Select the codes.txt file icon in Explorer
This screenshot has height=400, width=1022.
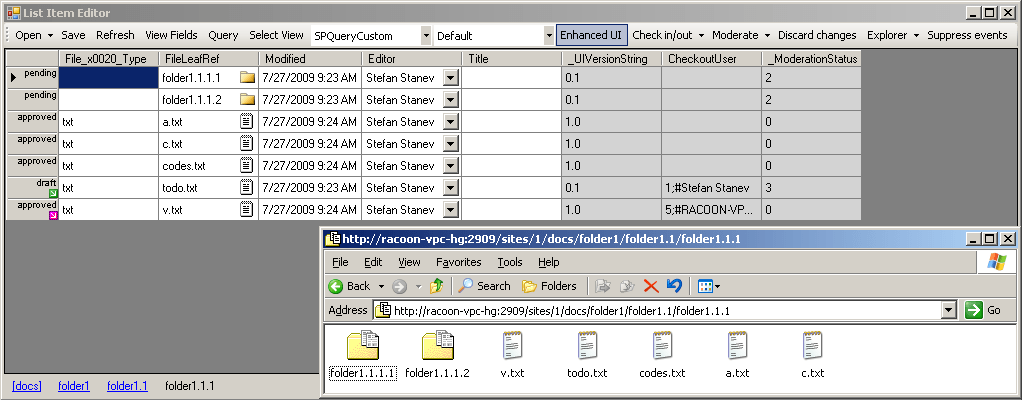[x=662, y=345]
